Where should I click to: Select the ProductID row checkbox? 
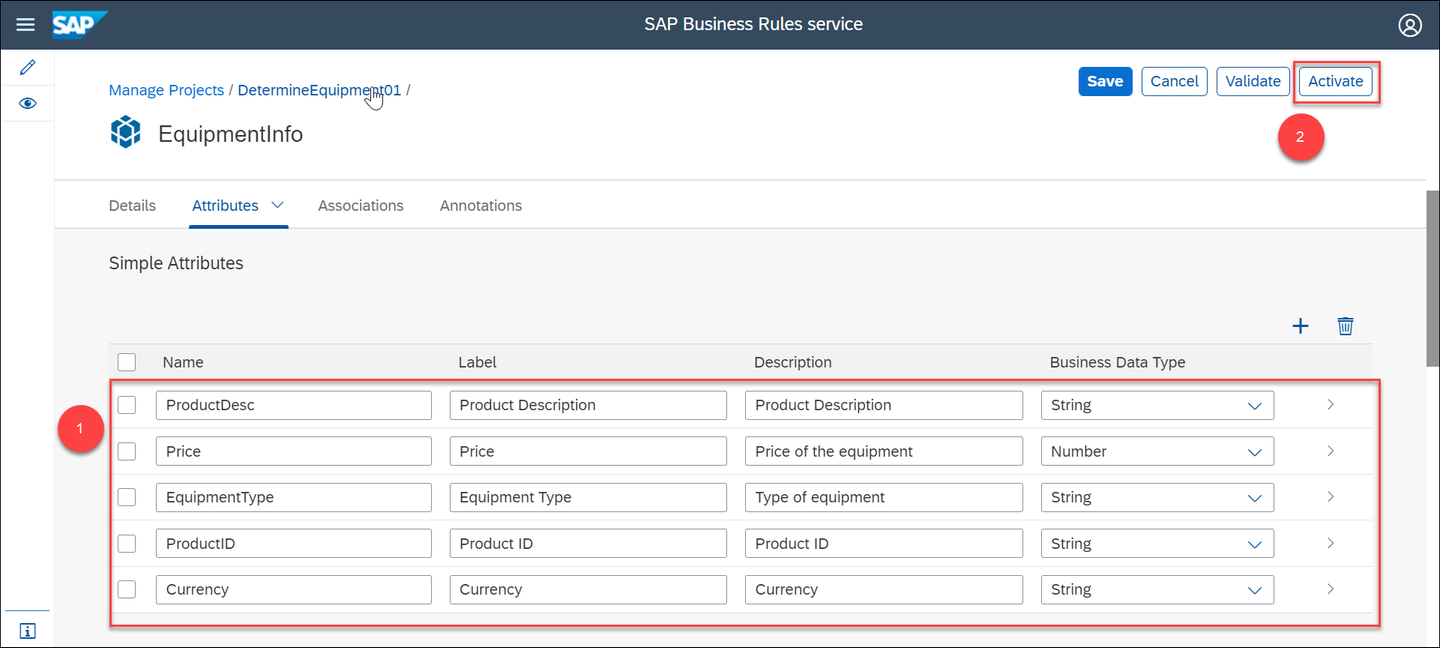click(x=127, y=543)
